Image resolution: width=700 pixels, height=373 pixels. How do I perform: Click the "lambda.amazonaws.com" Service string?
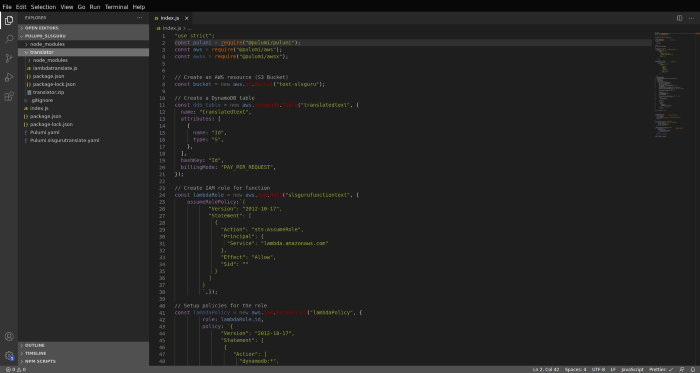point(295,244)
